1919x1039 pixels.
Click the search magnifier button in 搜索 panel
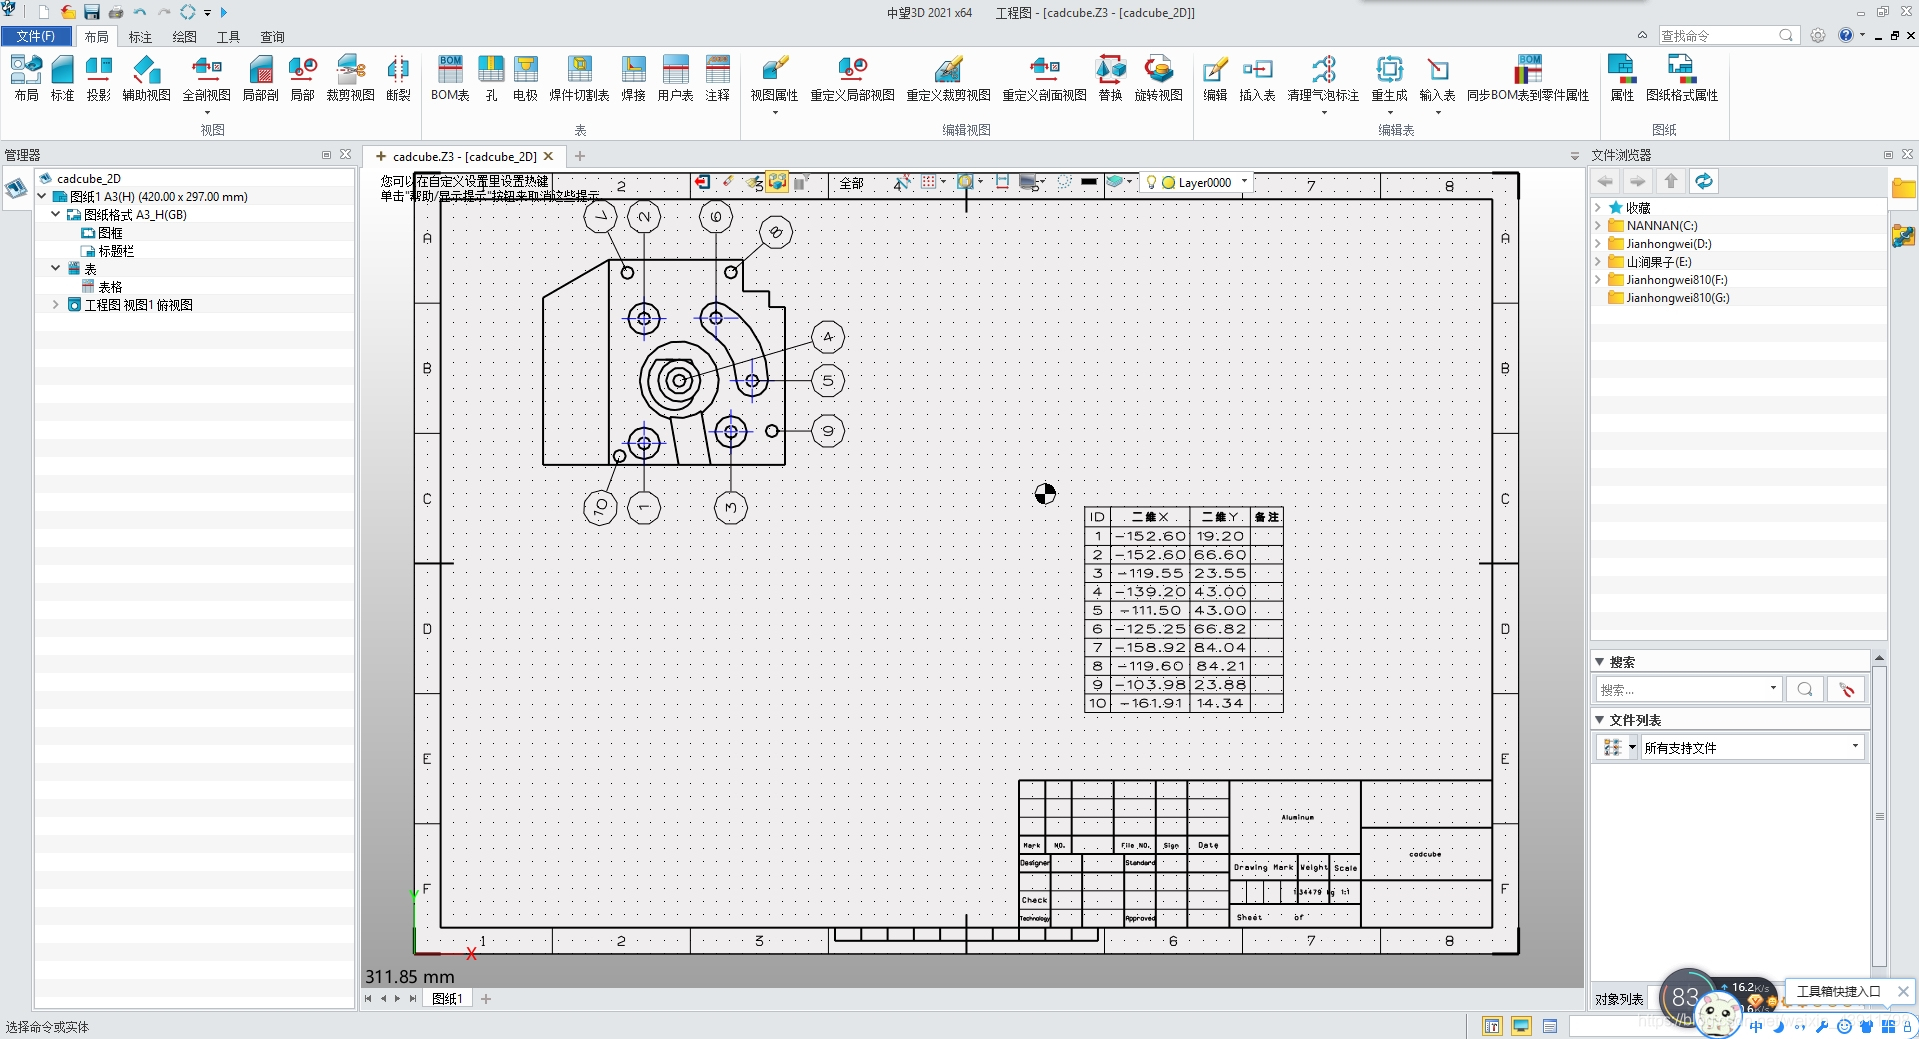[1804, 689]
